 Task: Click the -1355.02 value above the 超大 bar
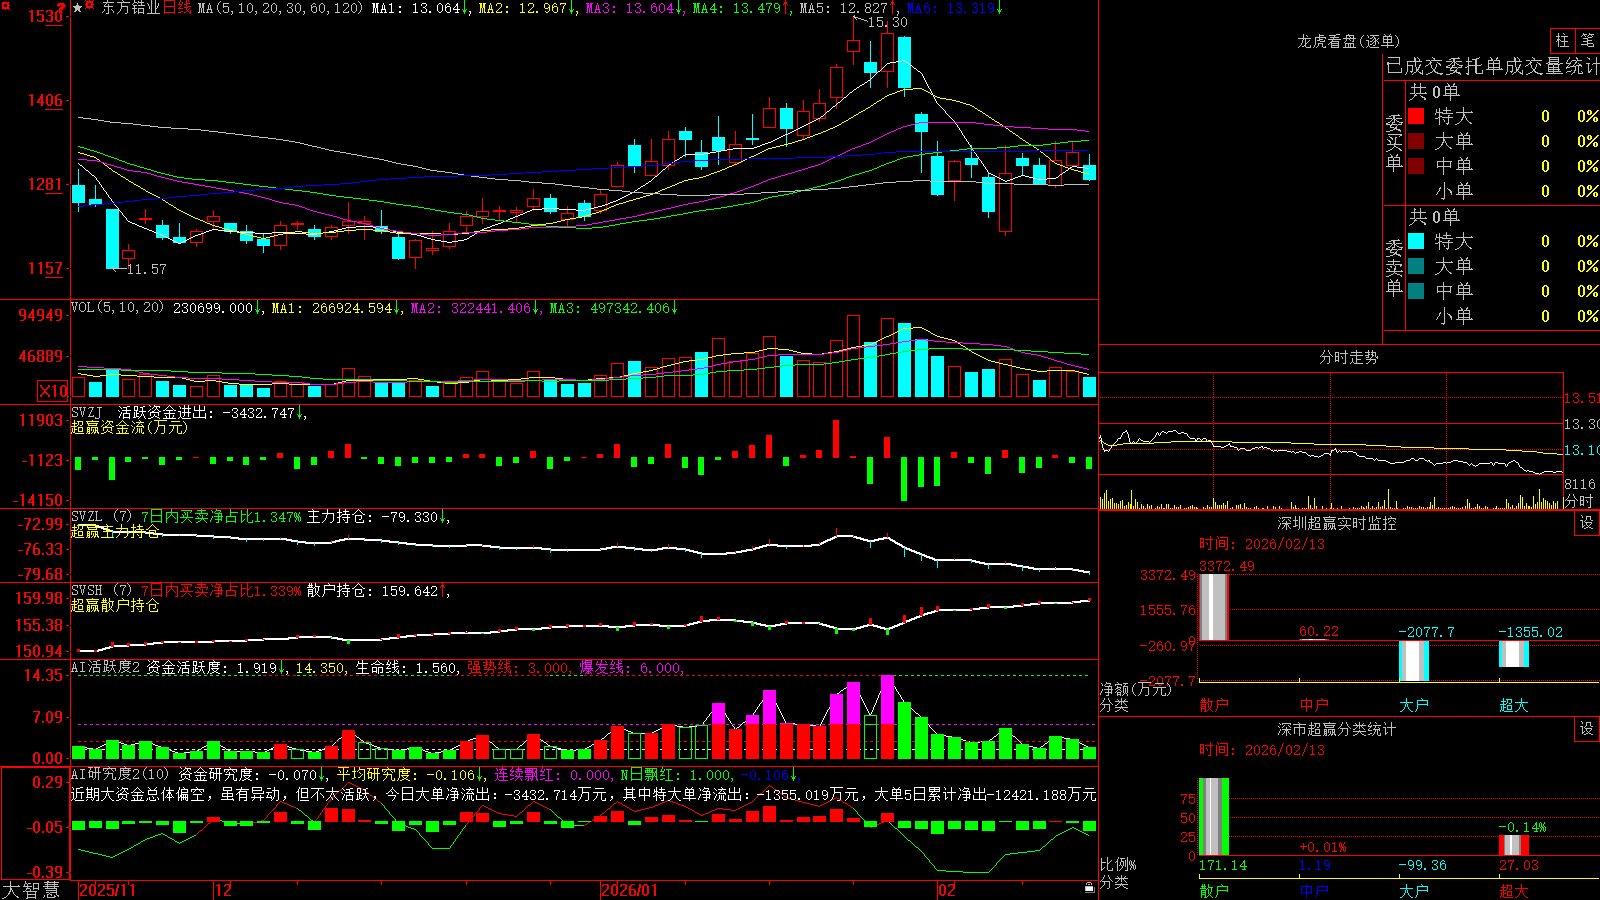point(1531,632)
